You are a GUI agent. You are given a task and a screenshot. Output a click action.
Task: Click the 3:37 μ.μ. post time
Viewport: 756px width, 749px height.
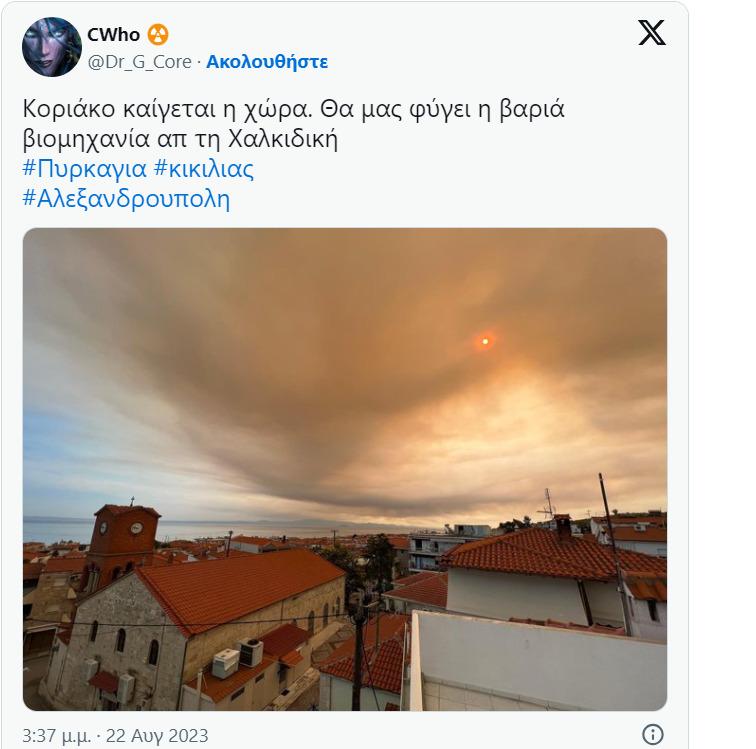[56, 736]
